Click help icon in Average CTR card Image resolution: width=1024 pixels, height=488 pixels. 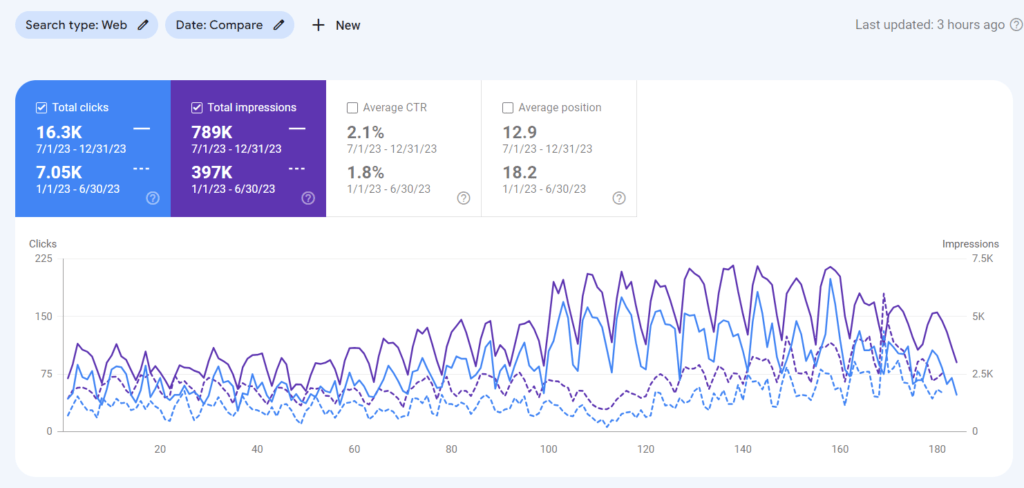pyautogui.click(x=464, y=198)
